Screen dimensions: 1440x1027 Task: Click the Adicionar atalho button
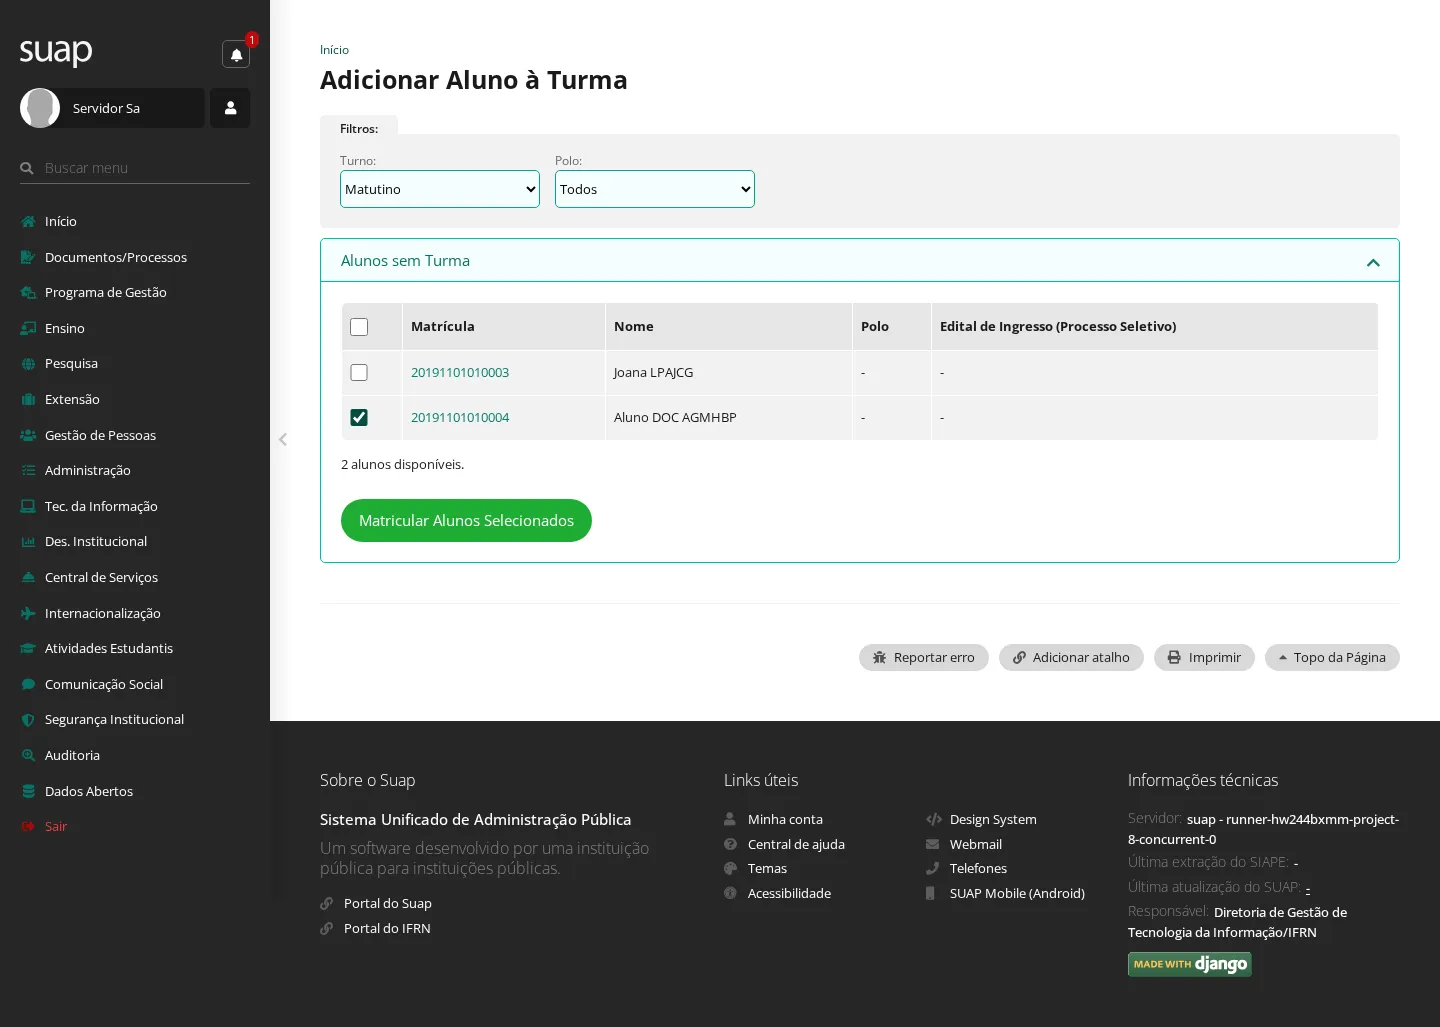click(1071, 657)
